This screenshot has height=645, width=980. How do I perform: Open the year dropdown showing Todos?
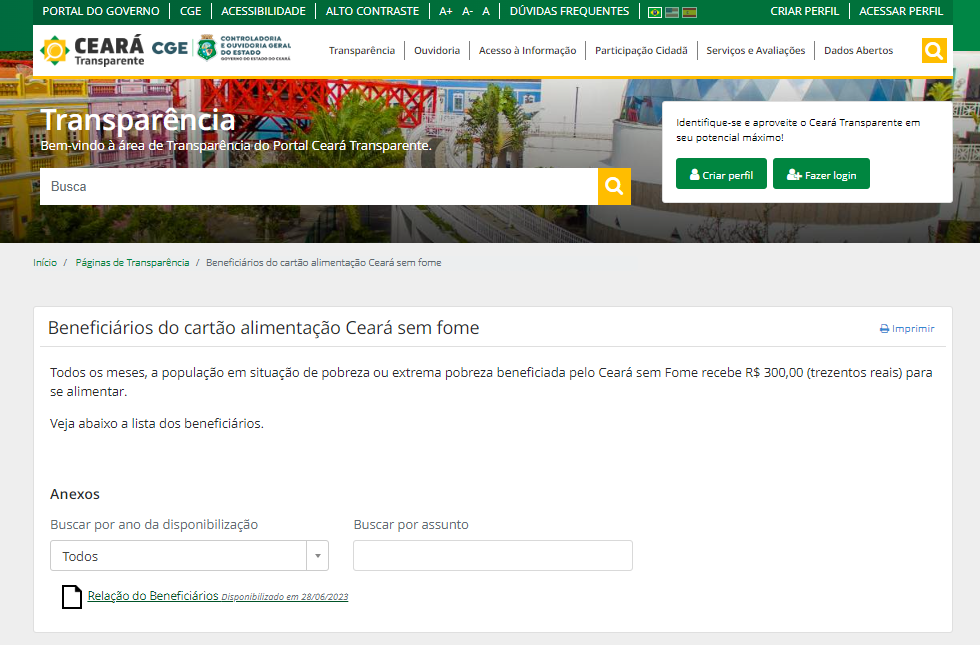point(189,556)
